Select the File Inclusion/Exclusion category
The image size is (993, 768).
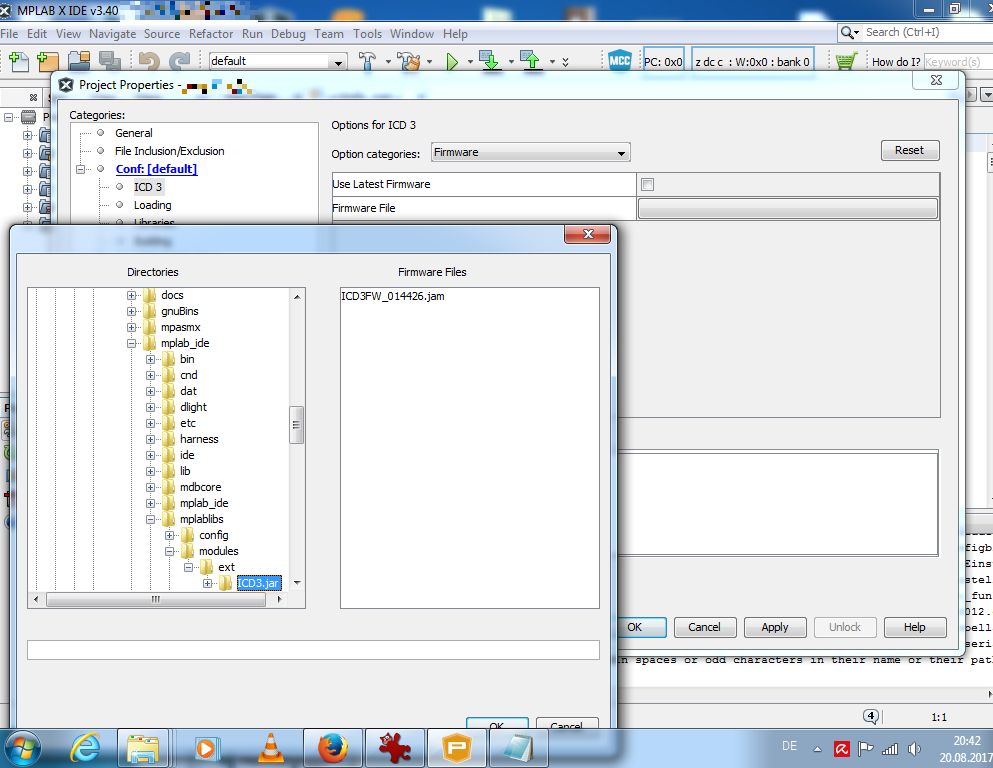tap(170, 151)
